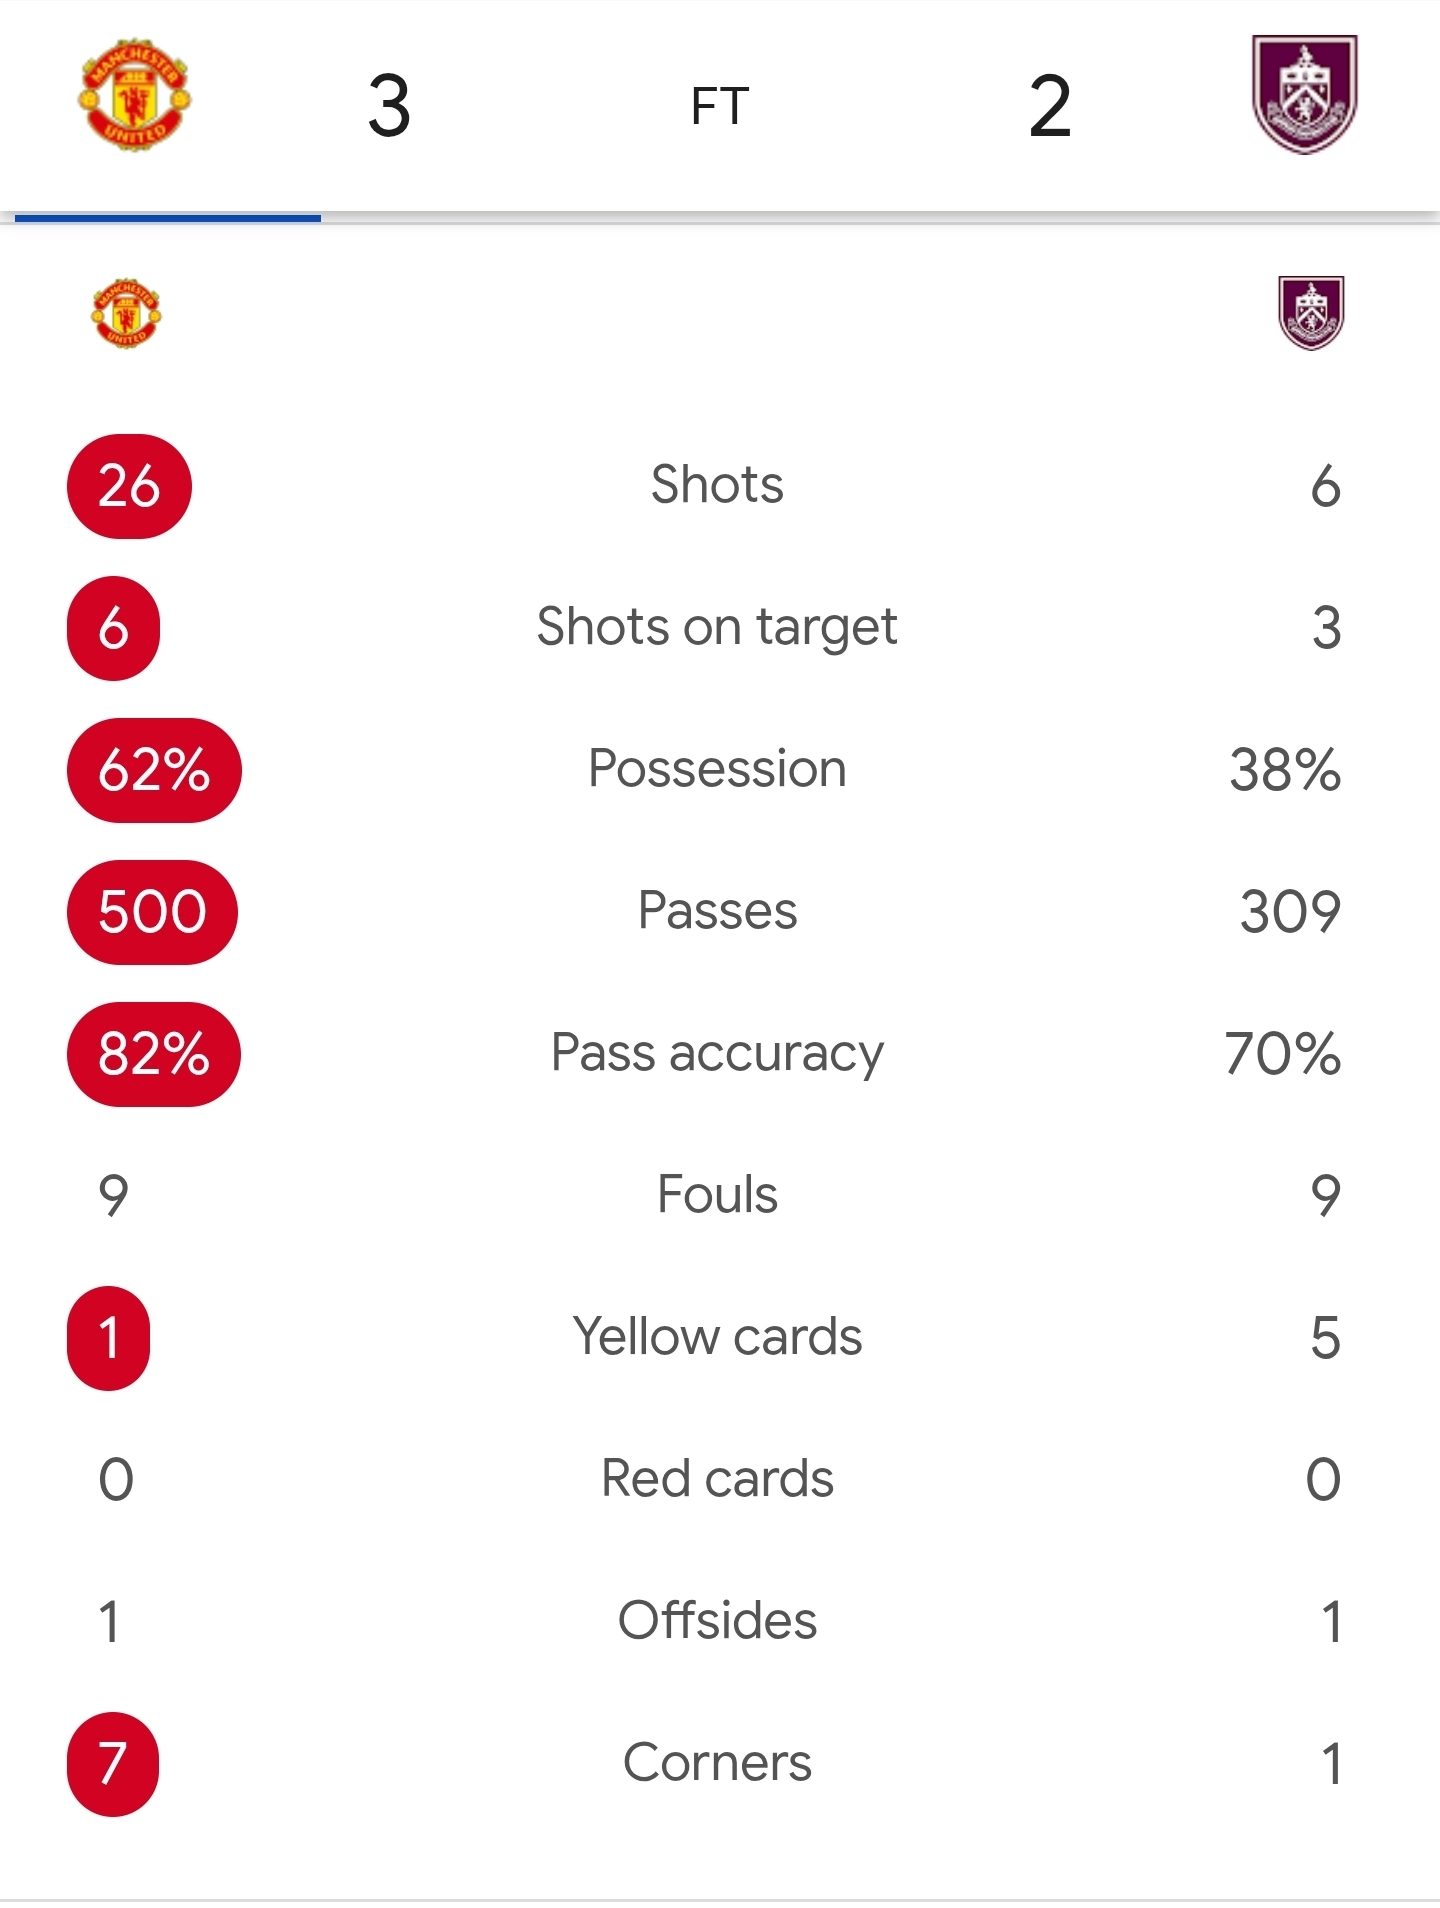Click the Possession stat label
1440x1908 pixels.
coord(717,768)
